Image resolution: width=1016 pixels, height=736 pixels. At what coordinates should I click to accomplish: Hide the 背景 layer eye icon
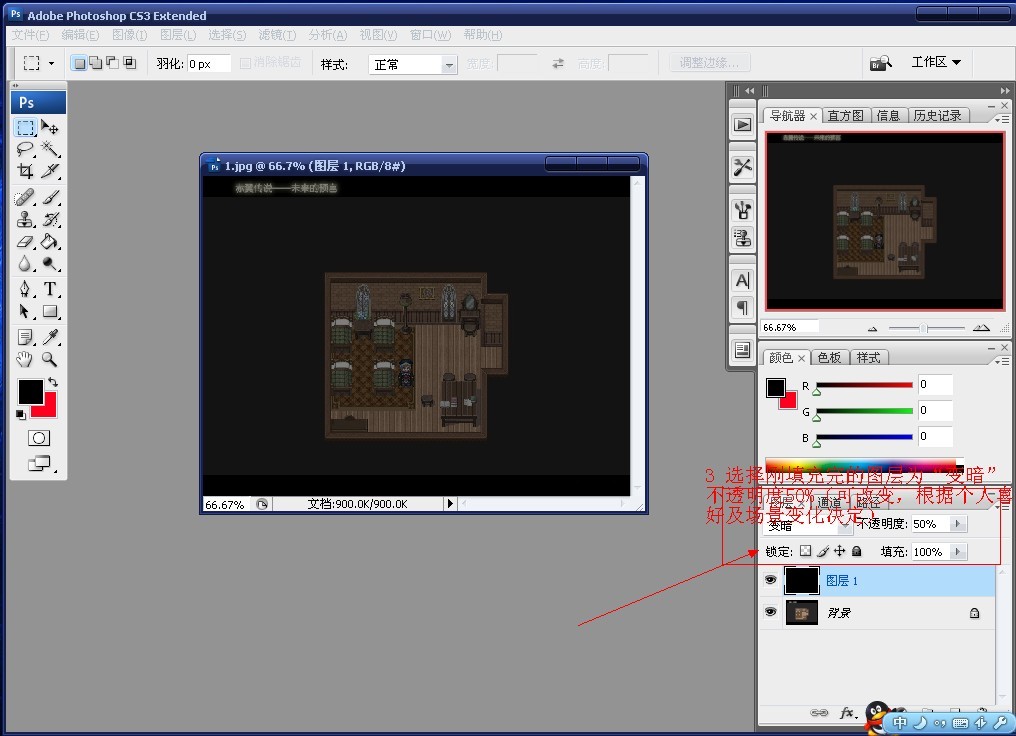click(x=770, y=612)
